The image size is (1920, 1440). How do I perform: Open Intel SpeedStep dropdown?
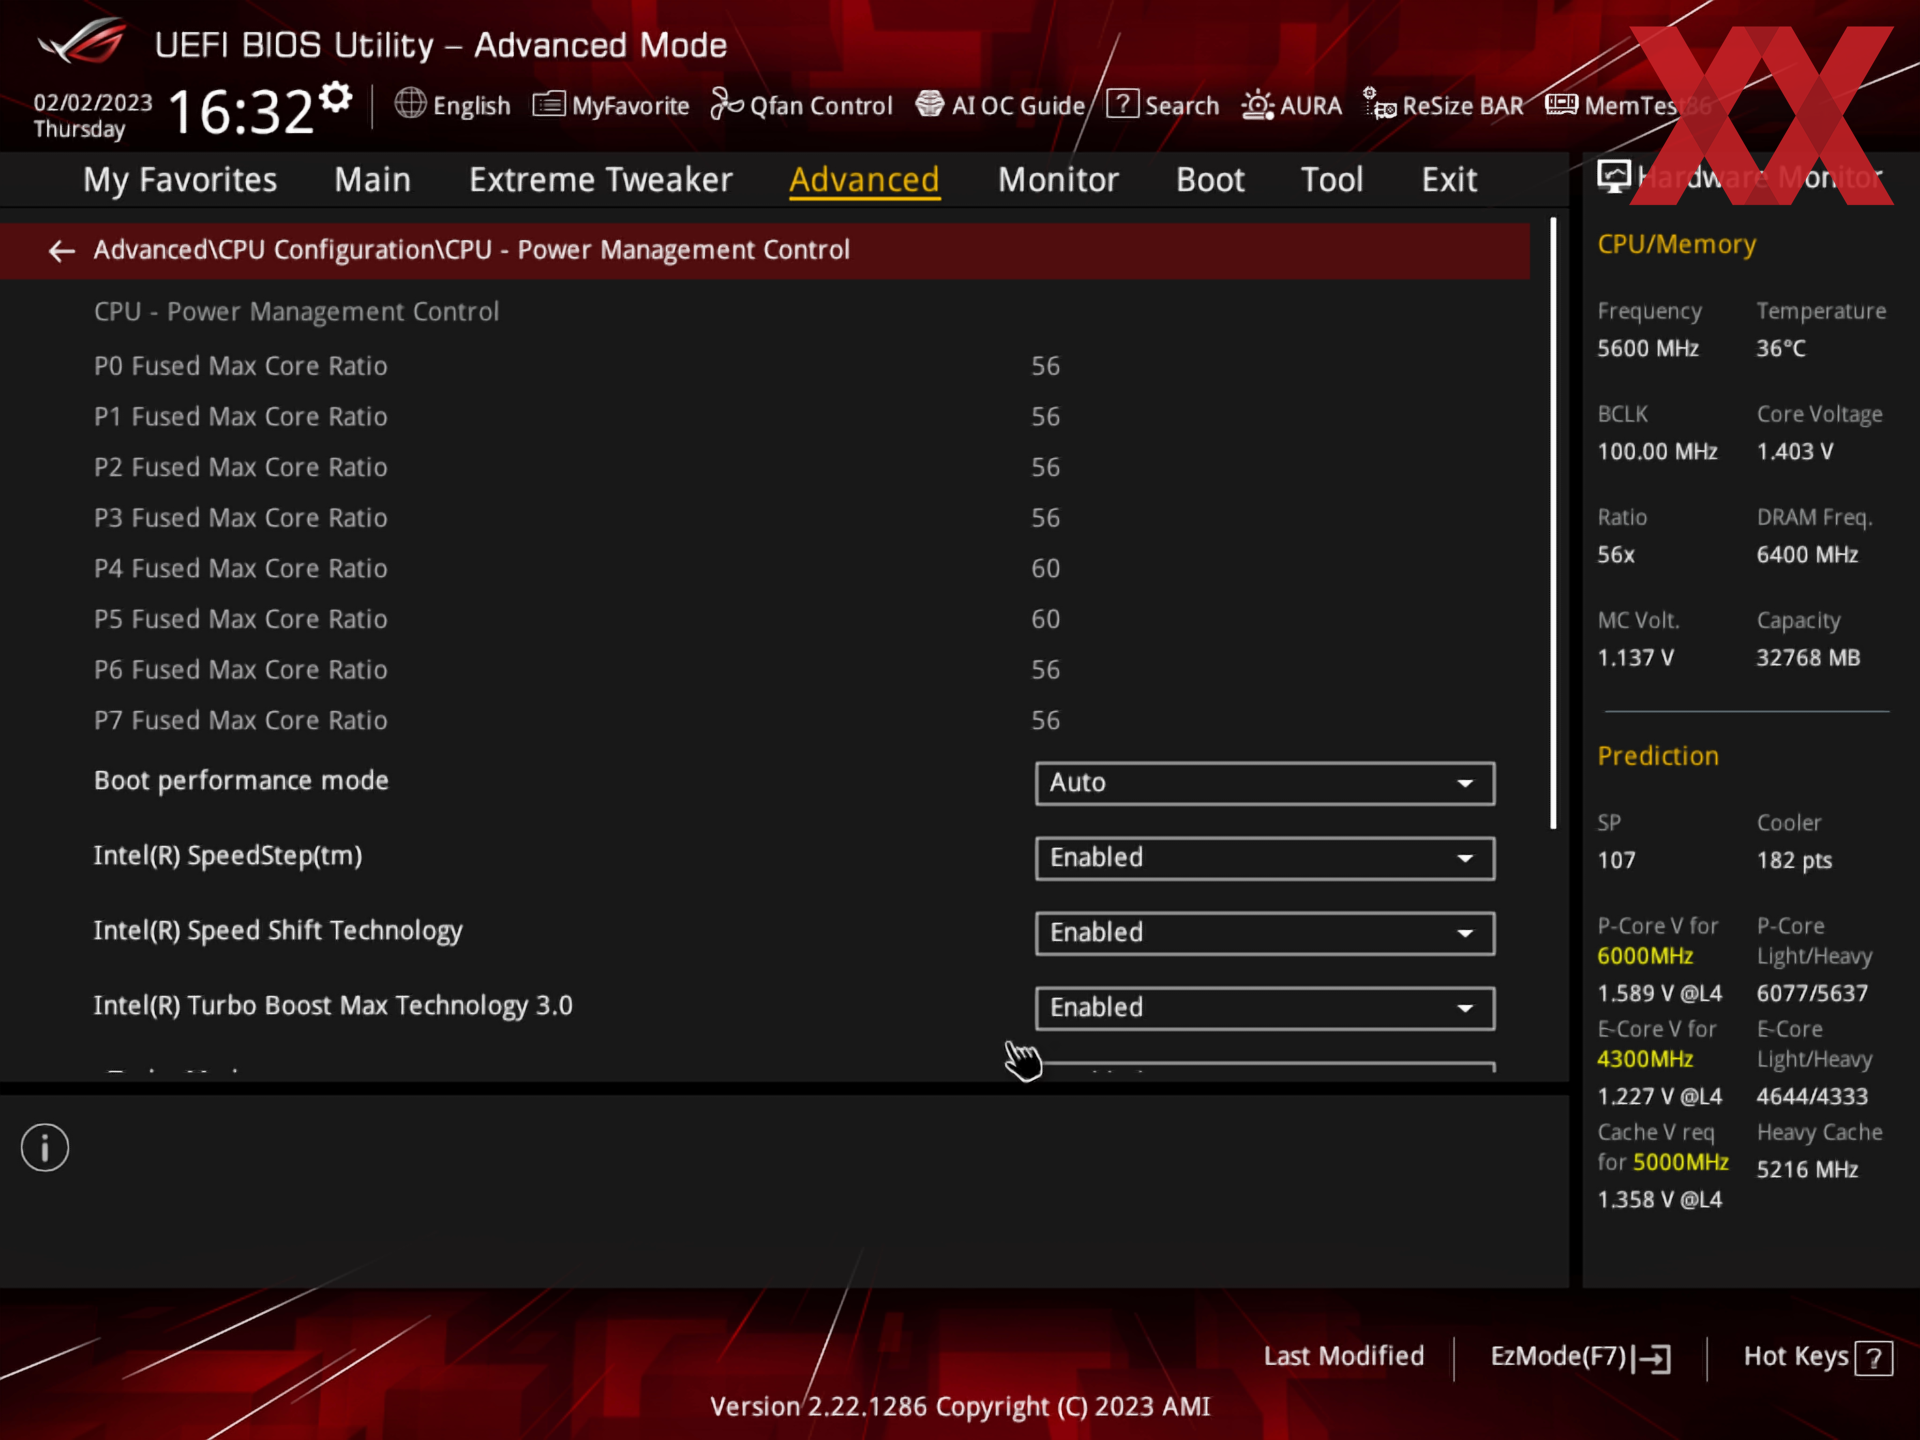click(1265, 858)
